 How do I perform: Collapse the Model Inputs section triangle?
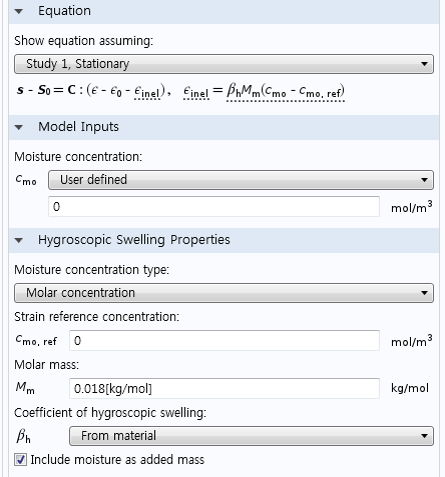pos(19,127)
